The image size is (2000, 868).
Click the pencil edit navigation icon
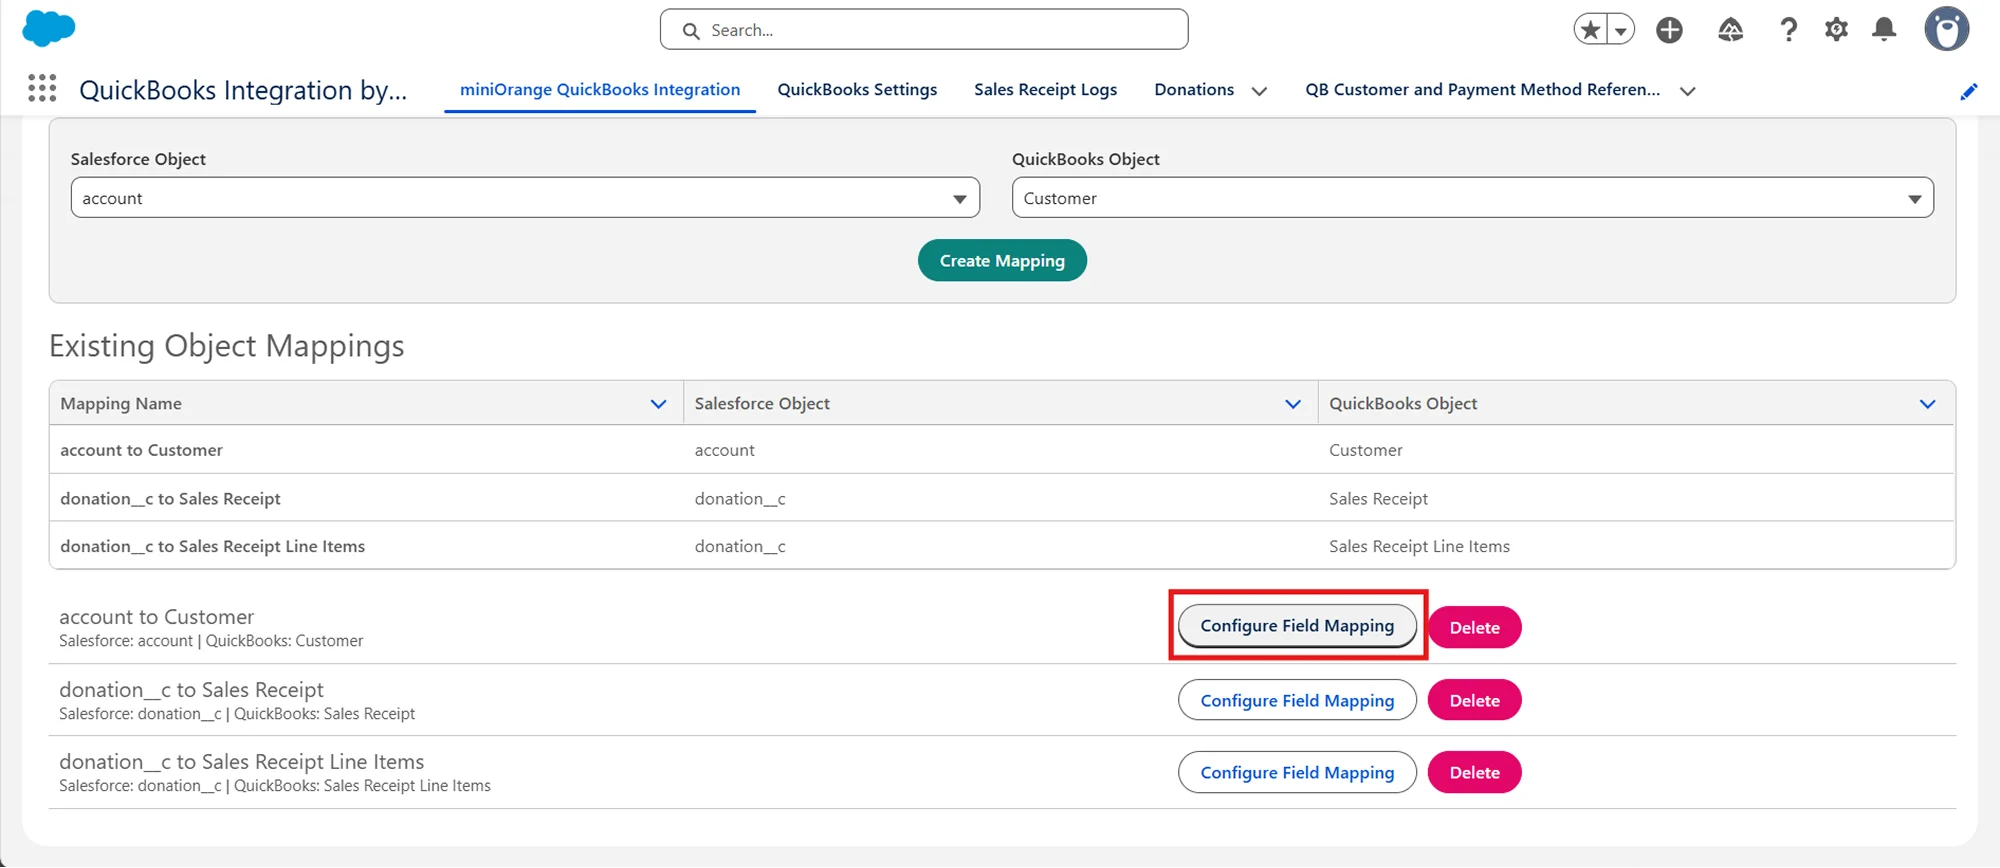[1968, 91]
